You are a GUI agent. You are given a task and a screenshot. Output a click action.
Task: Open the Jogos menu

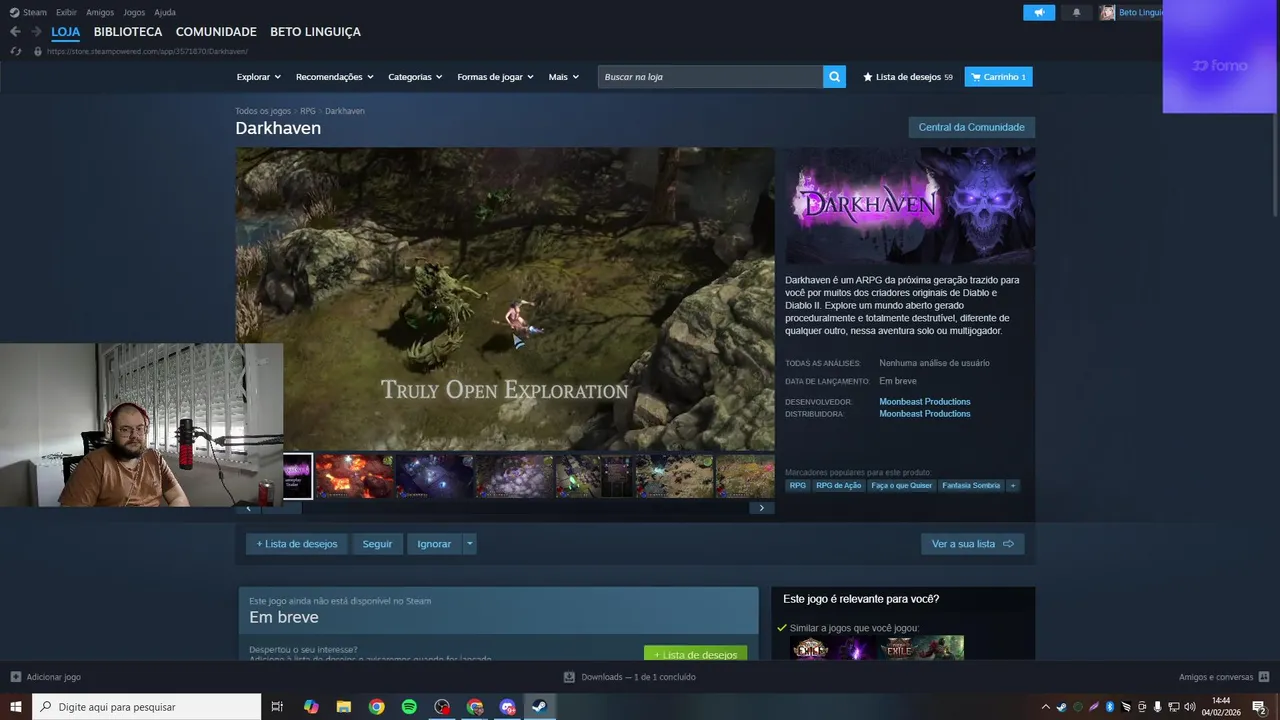(x=134, y=12)
